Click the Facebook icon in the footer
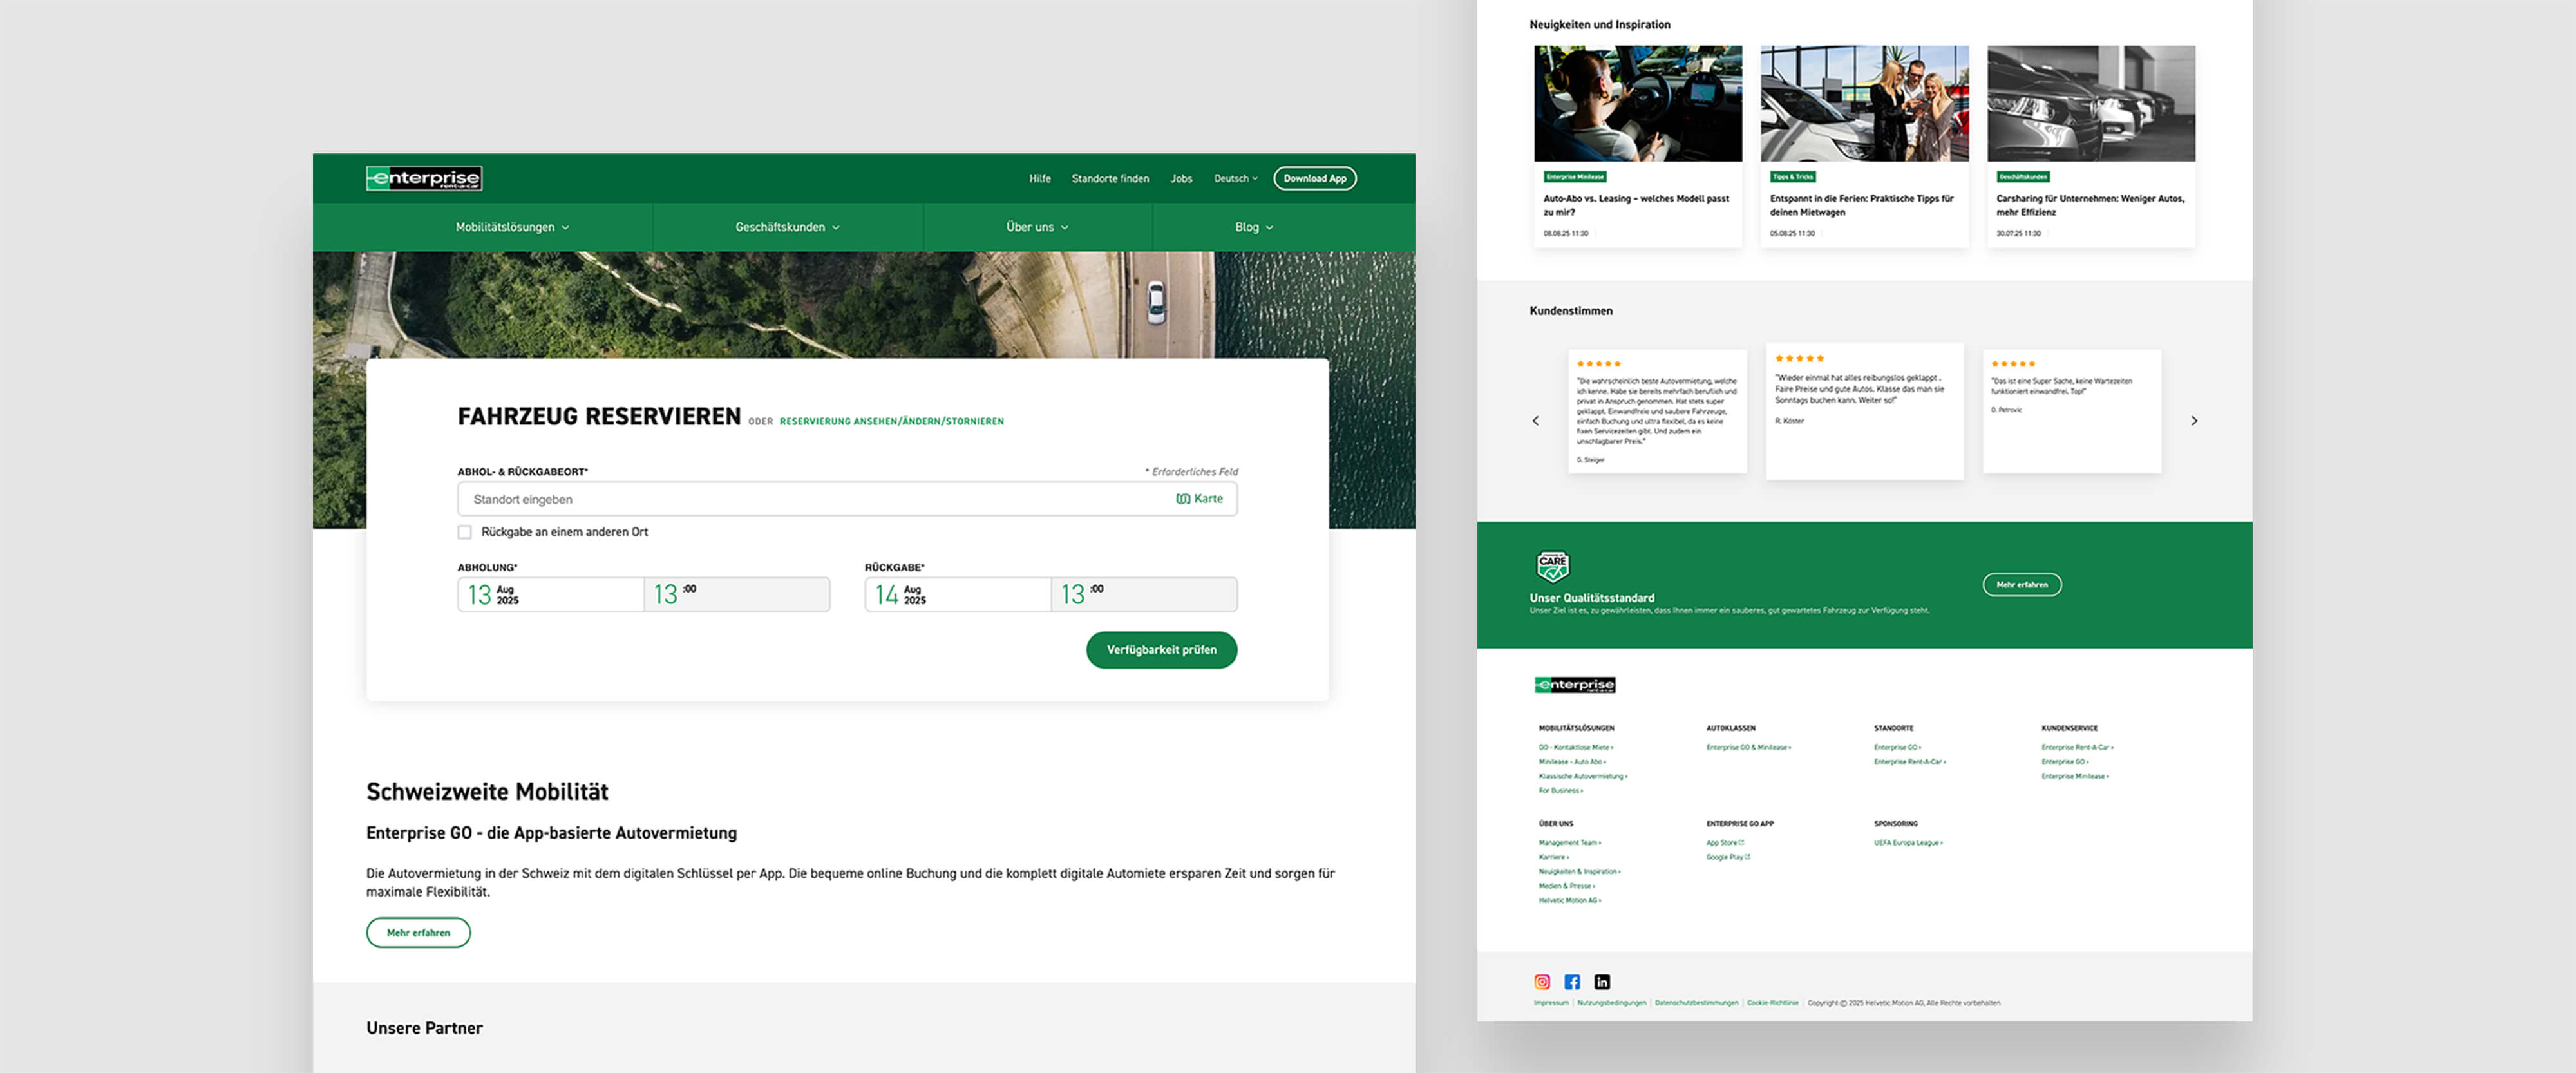Screen dimensions: 2576x1073 pos(1571,981)
